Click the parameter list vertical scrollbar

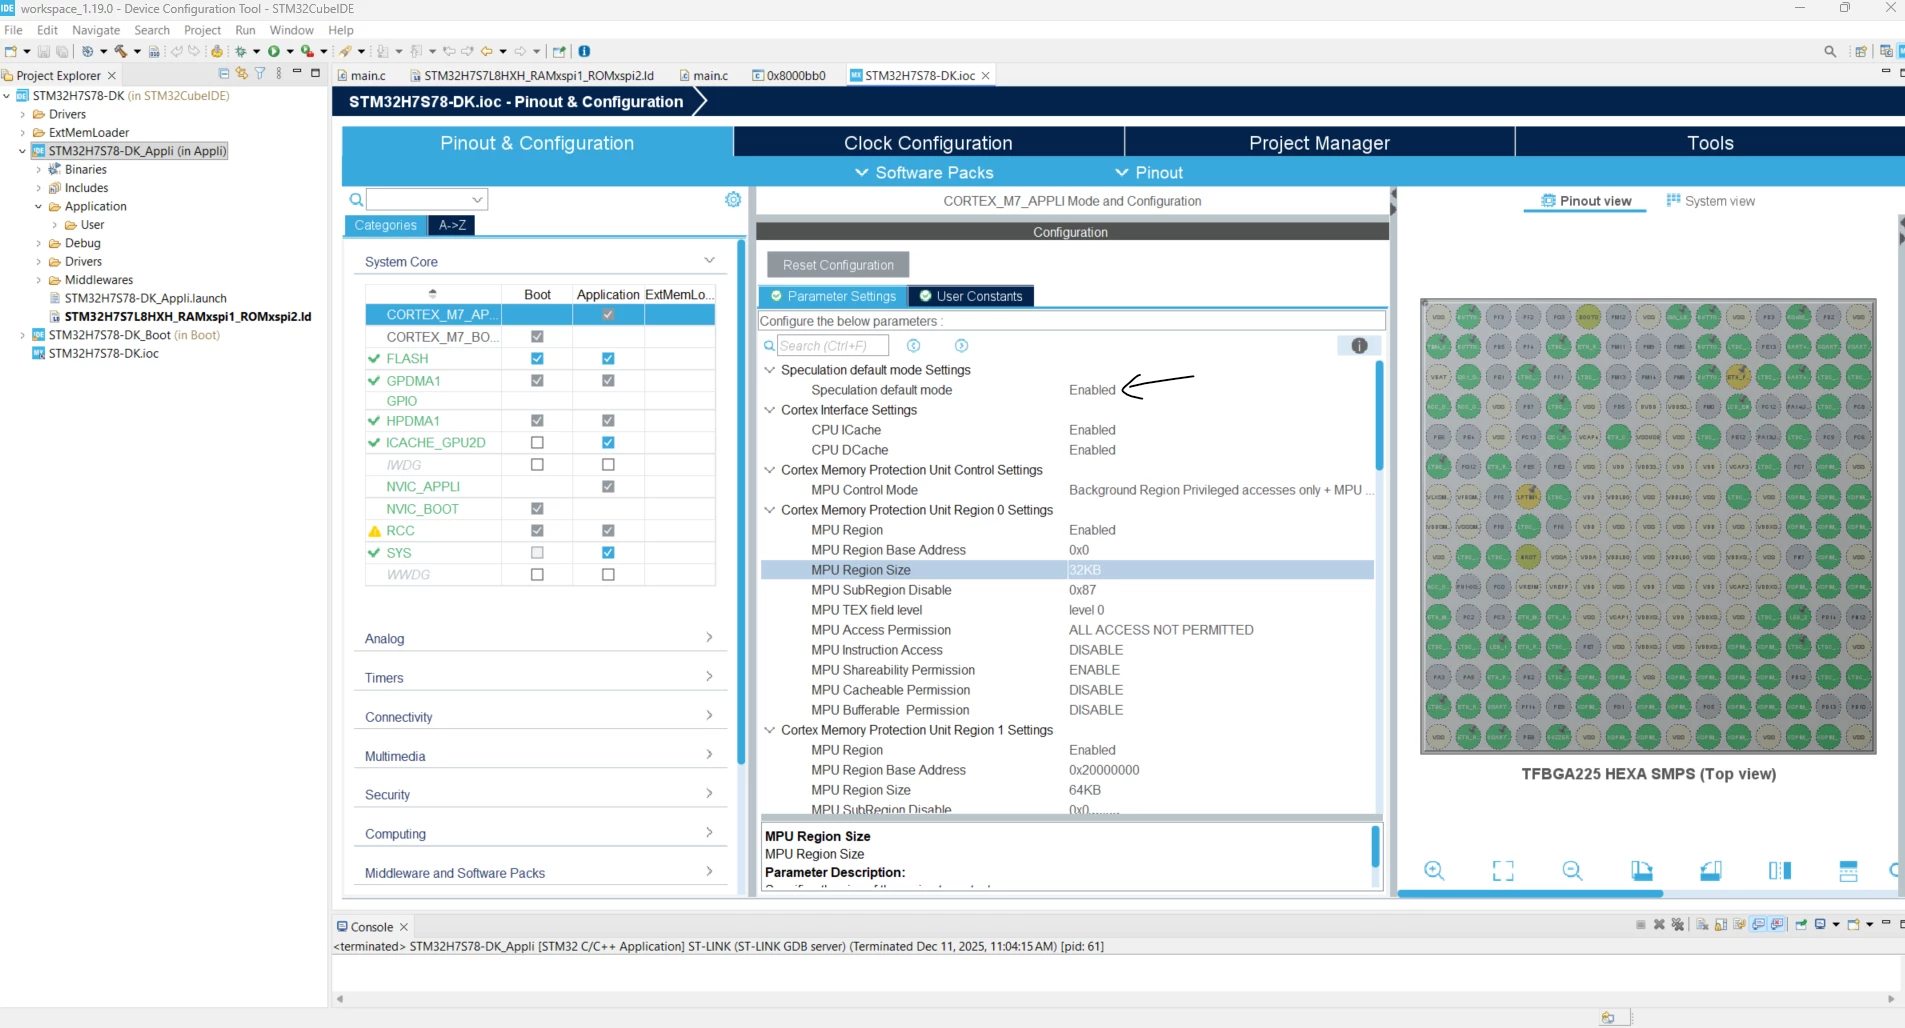[x=1379, y=415]
